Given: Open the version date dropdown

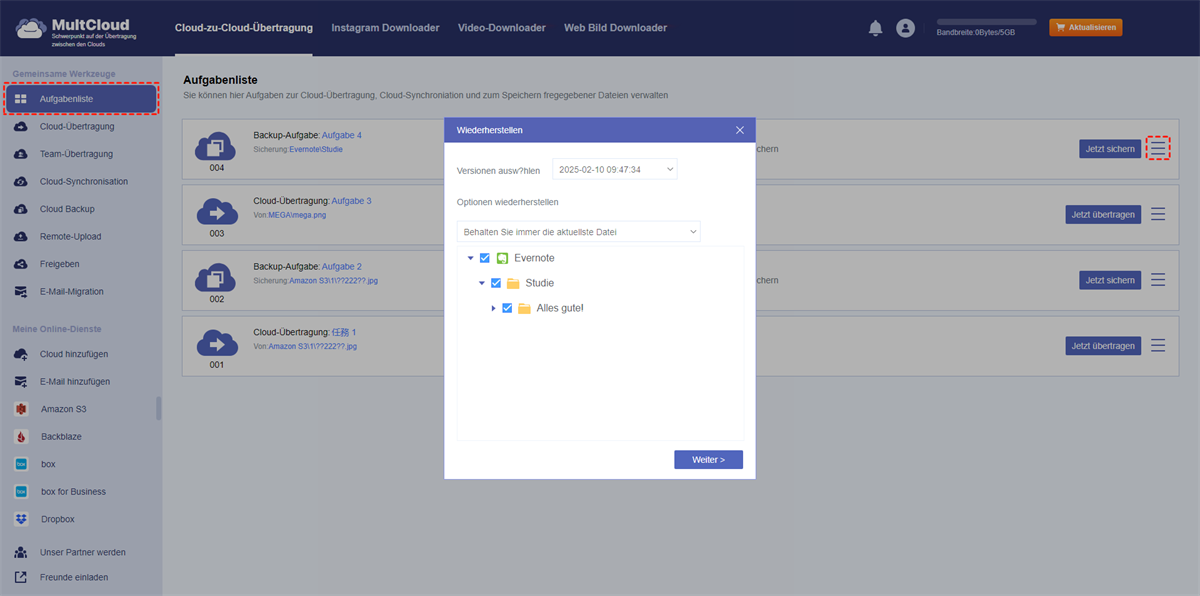Looking at the screenshot, I should pyautogui.click(x=614, y=170).
